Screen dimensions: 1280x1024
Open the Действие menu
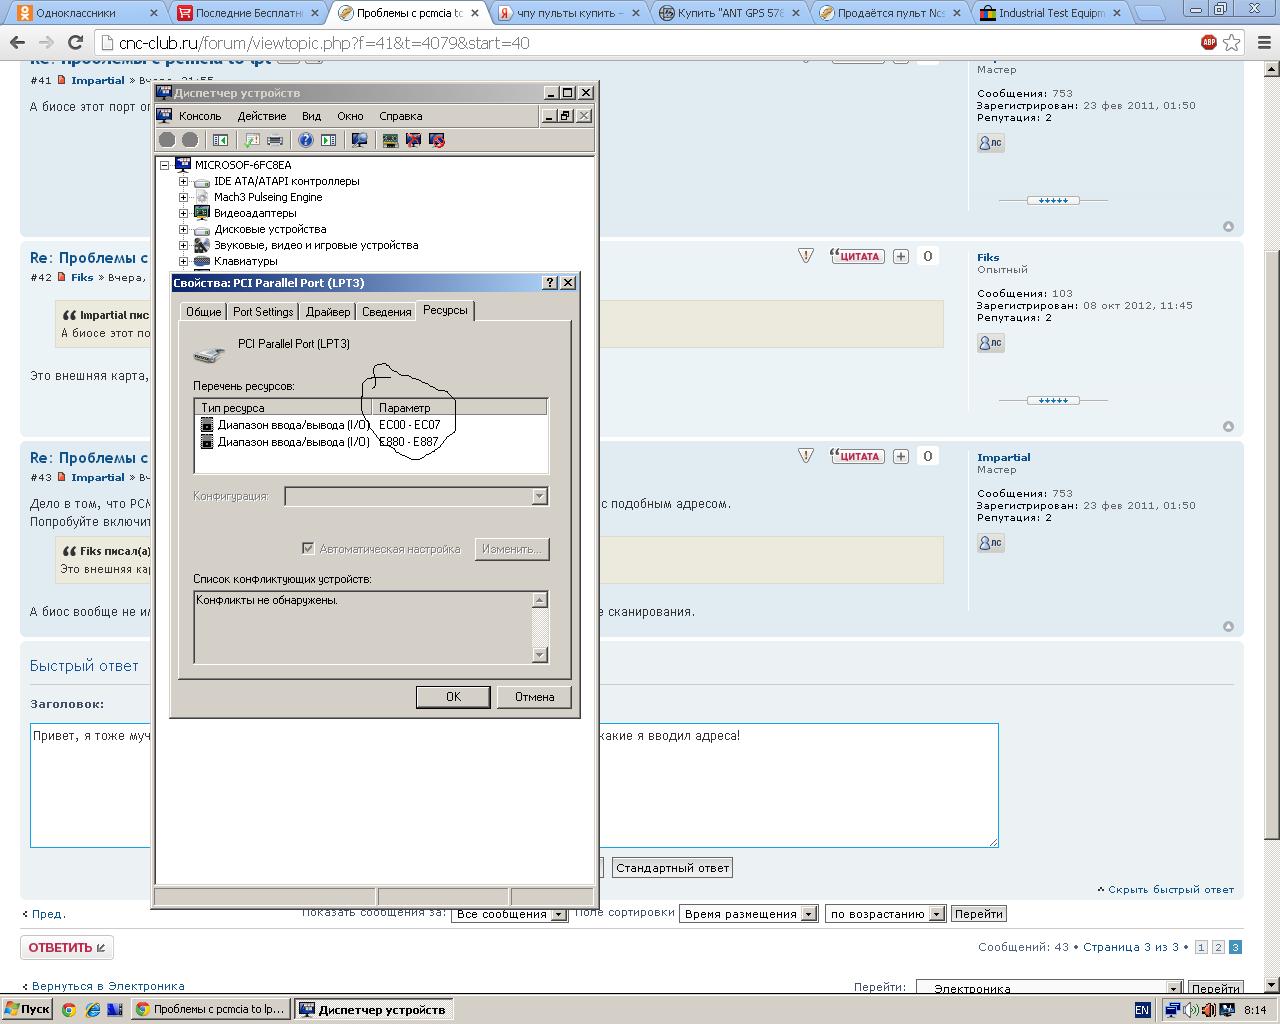pyautogui.click(x=262, y=116)
